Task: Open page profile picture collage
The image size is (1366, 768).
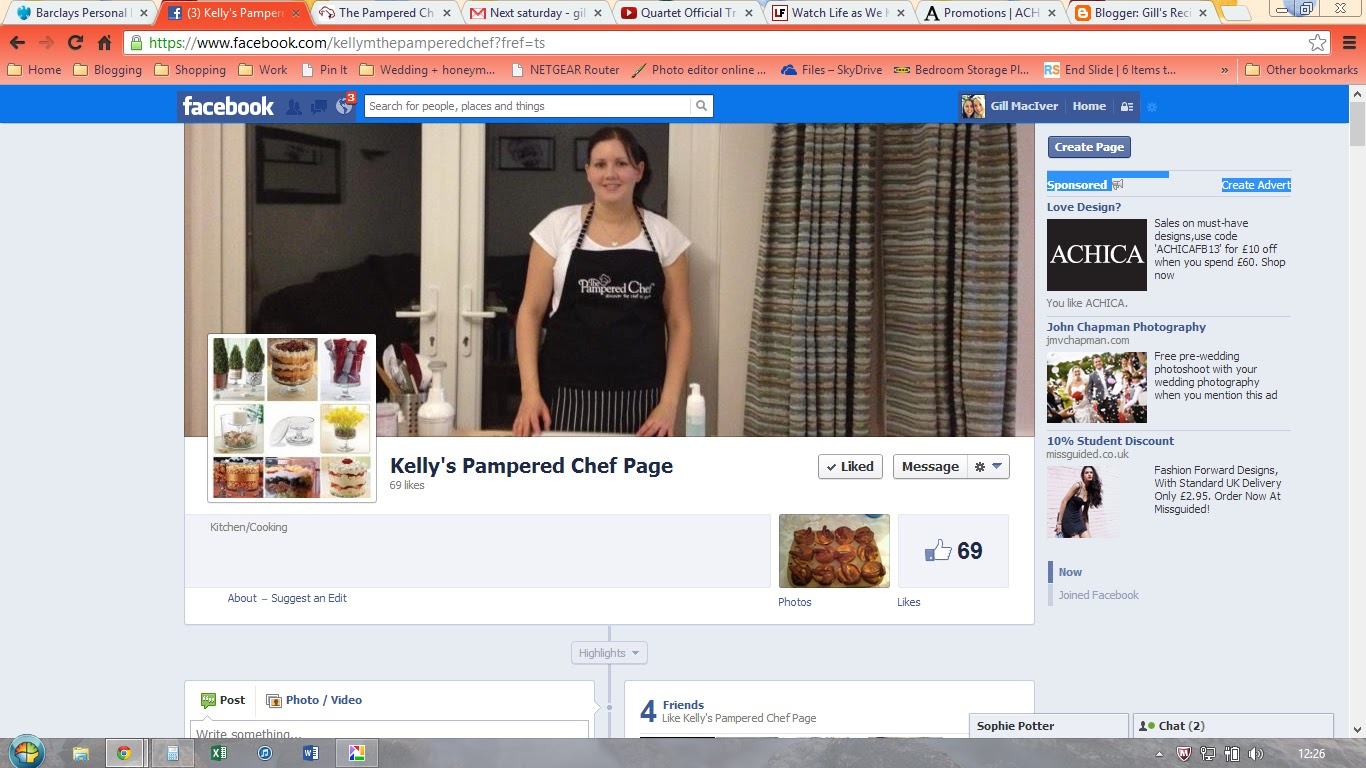Action: click(292, 418)
